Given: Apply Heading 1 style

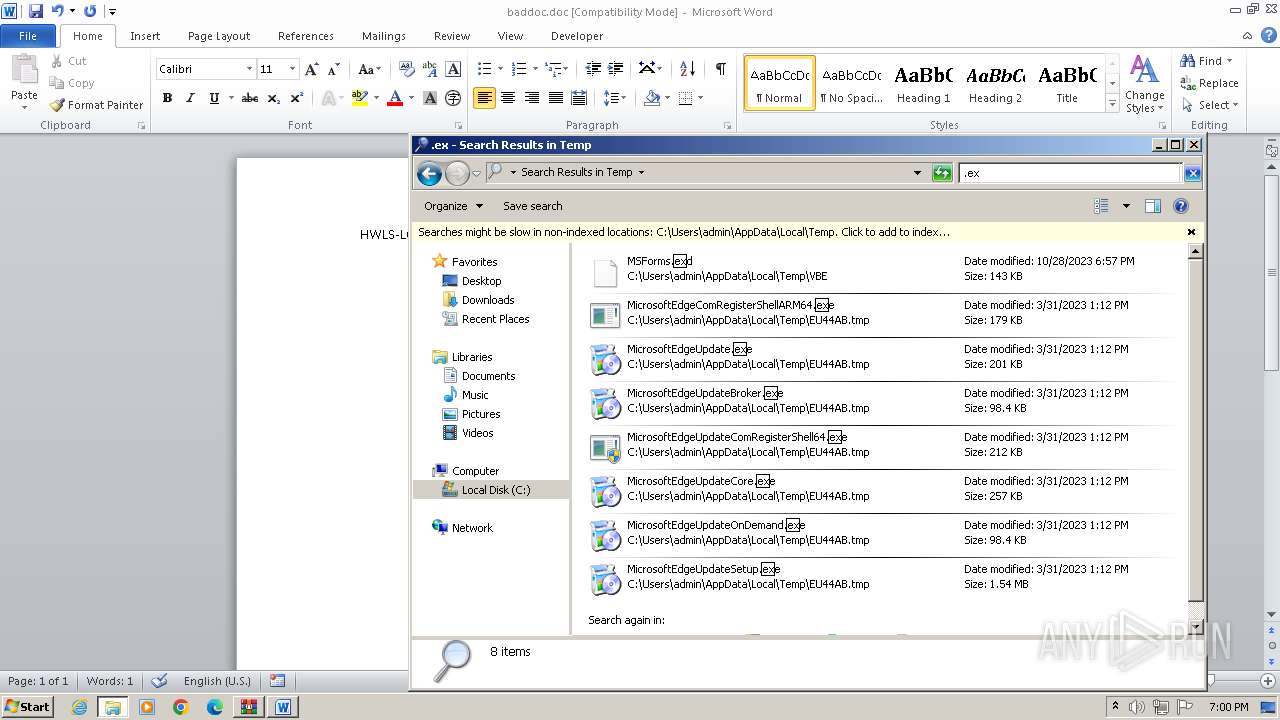Looking at the screenshot, I should (x=924, y=83).
